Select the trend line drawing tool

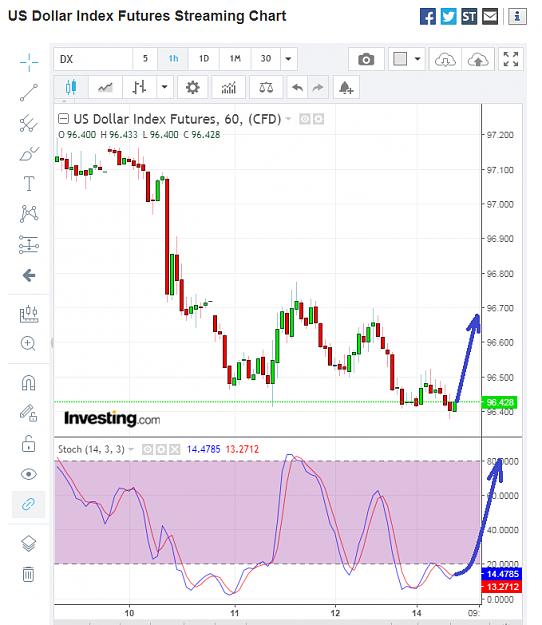[29, 93]
